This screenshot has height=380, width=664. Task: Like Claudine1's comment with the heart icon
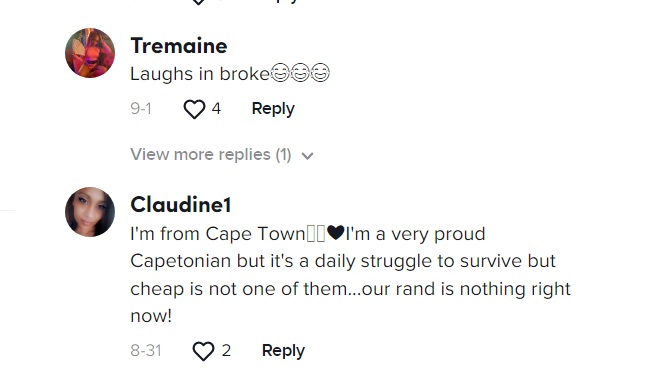pyautogui.click(x=204, y=351)
